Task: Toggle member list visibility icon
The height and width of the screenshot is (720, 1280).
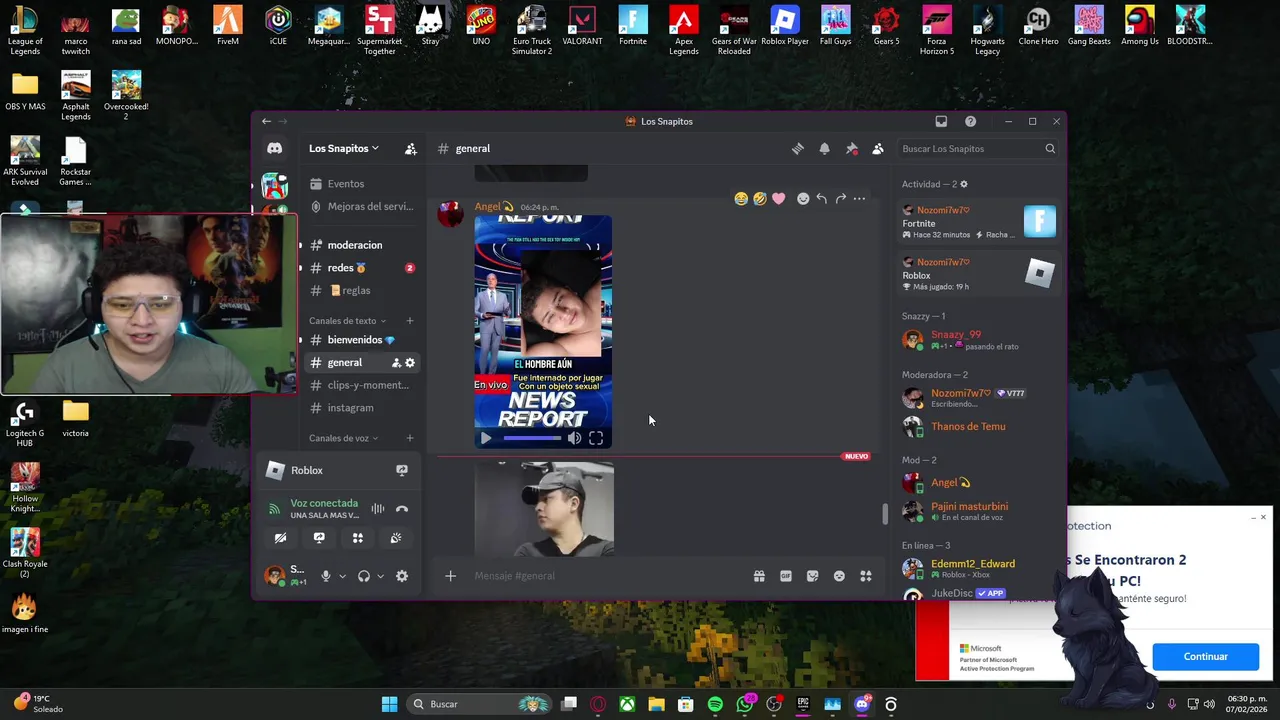Action: [878, 148]
